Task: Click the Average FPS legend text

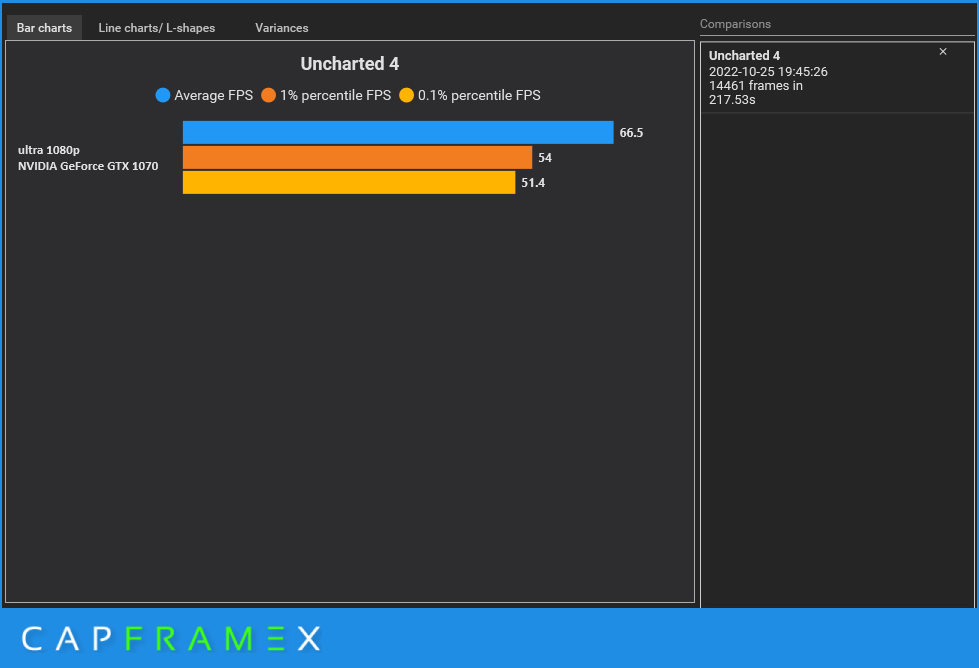Action: pyautogui.click(x=214, y=95)
